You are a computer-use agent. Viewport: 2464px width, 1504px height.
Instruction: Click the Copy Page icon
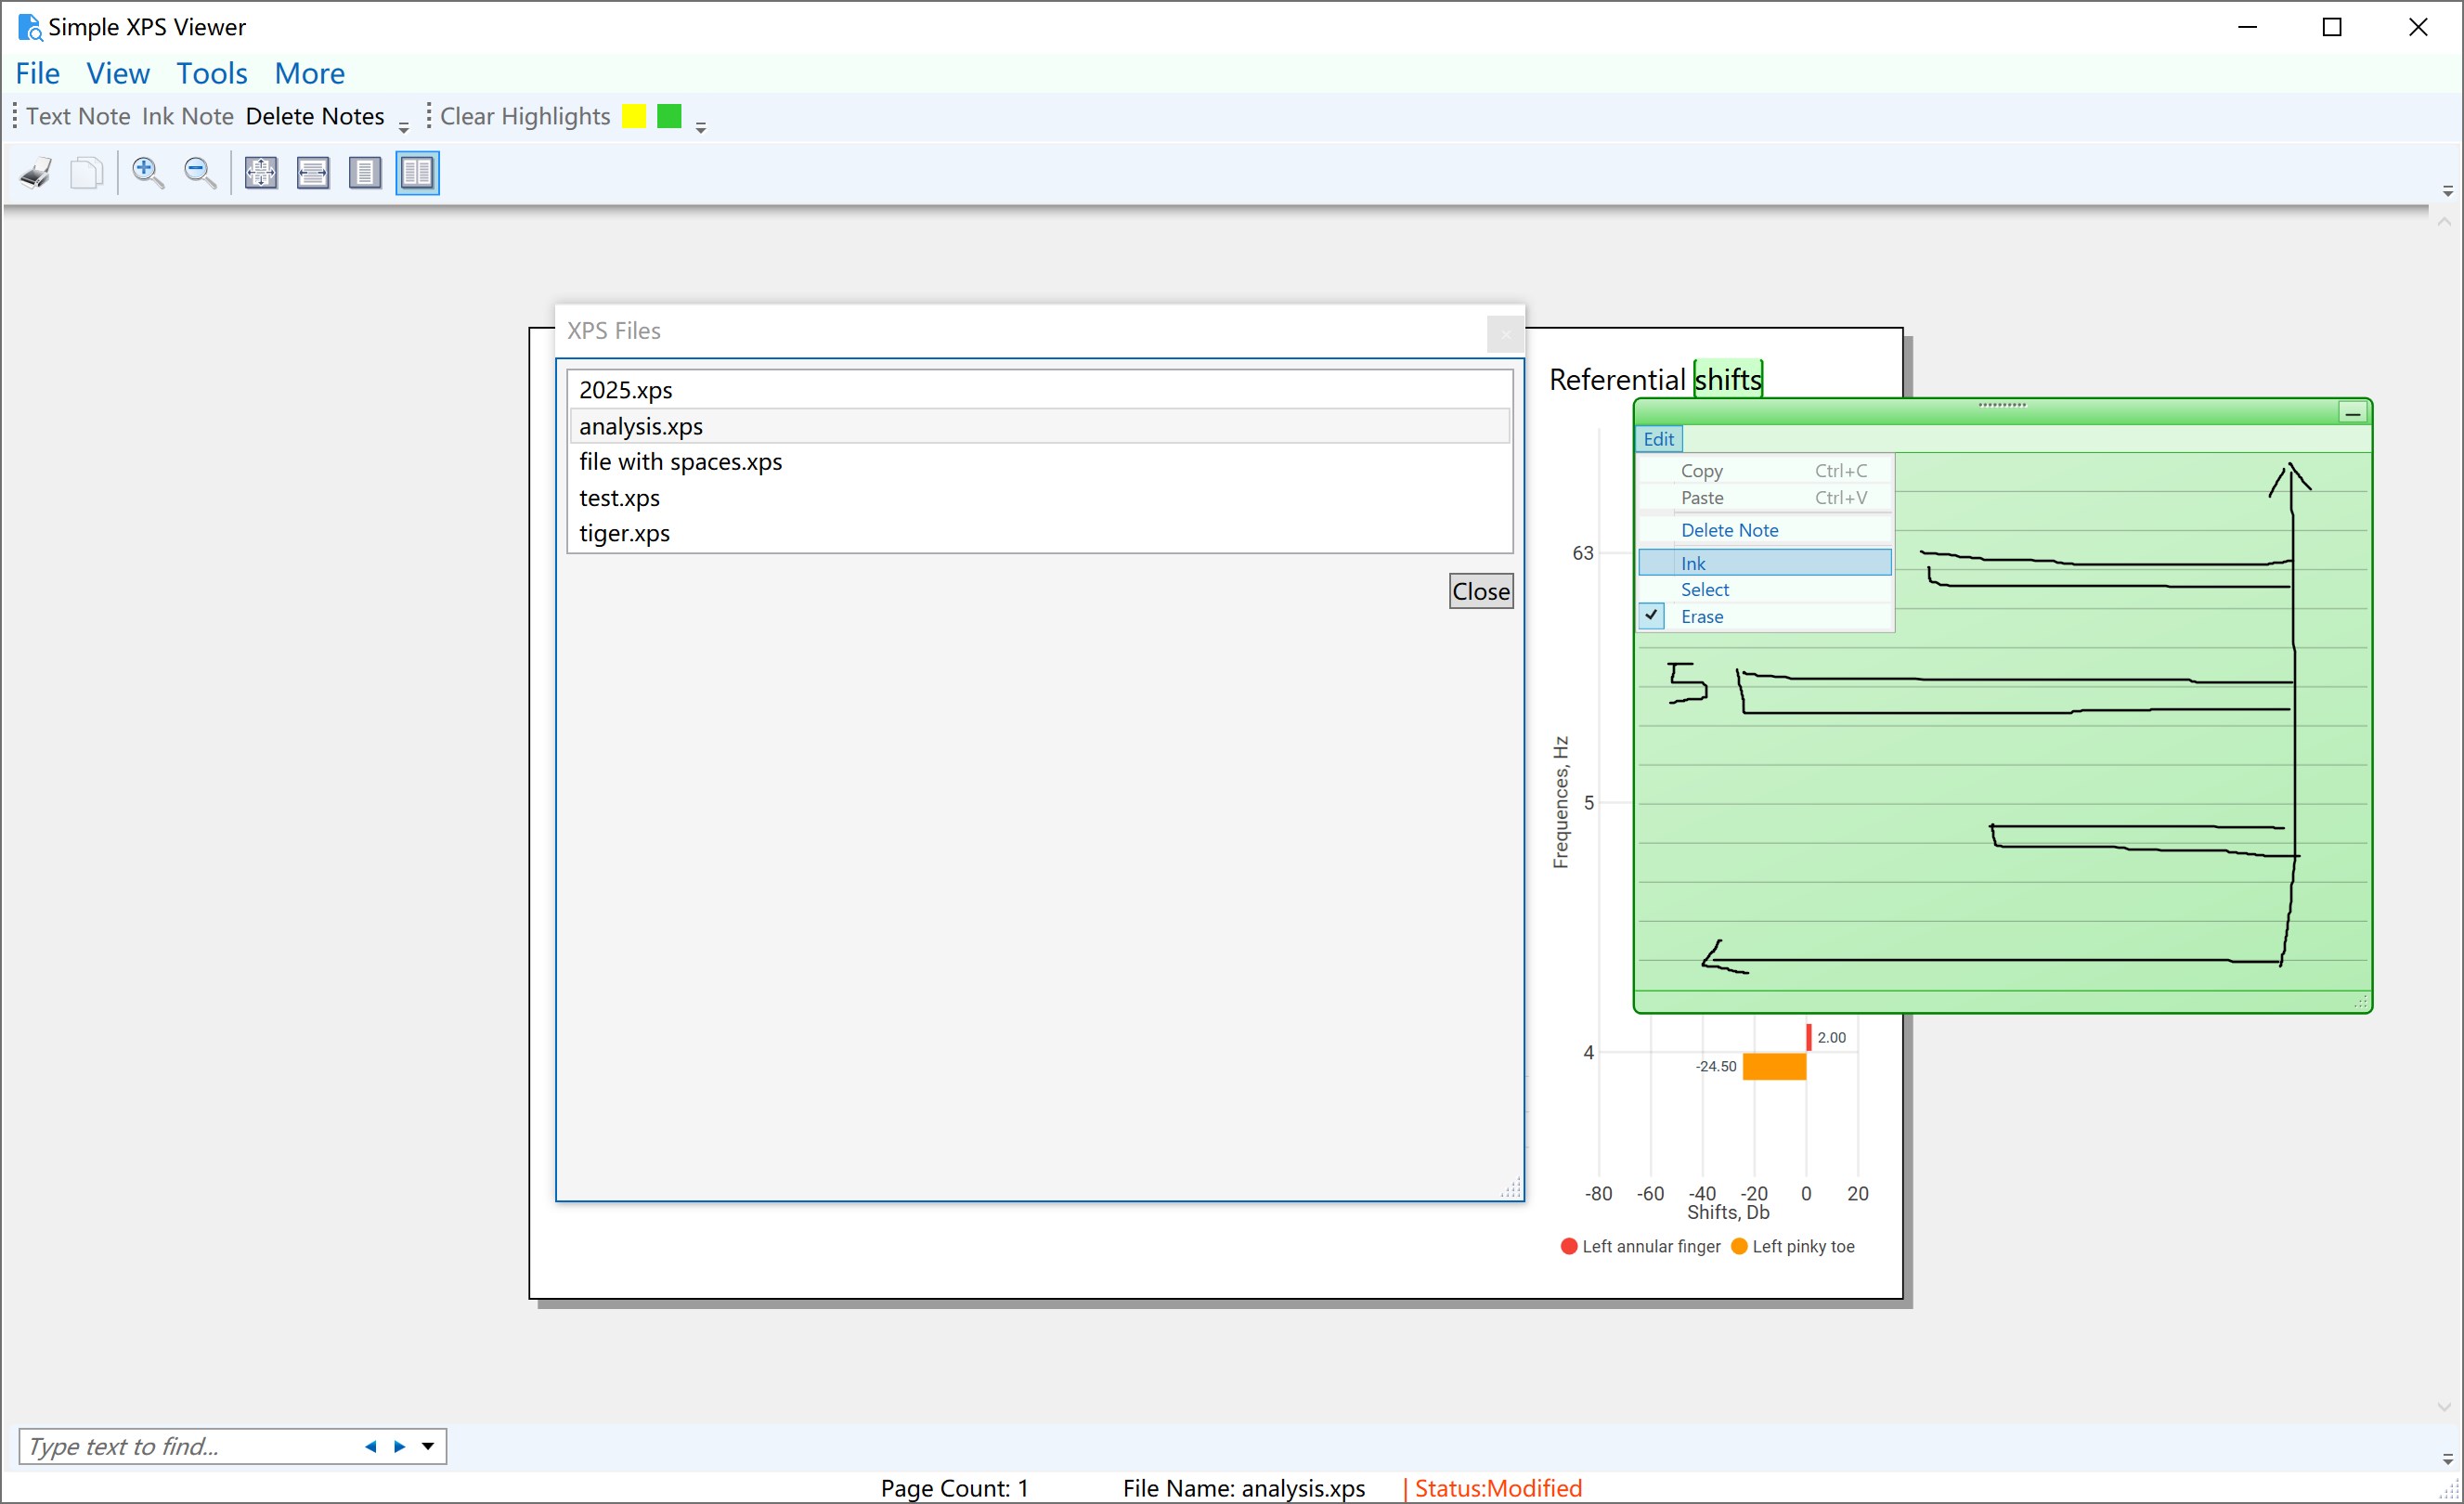point(87,172)
